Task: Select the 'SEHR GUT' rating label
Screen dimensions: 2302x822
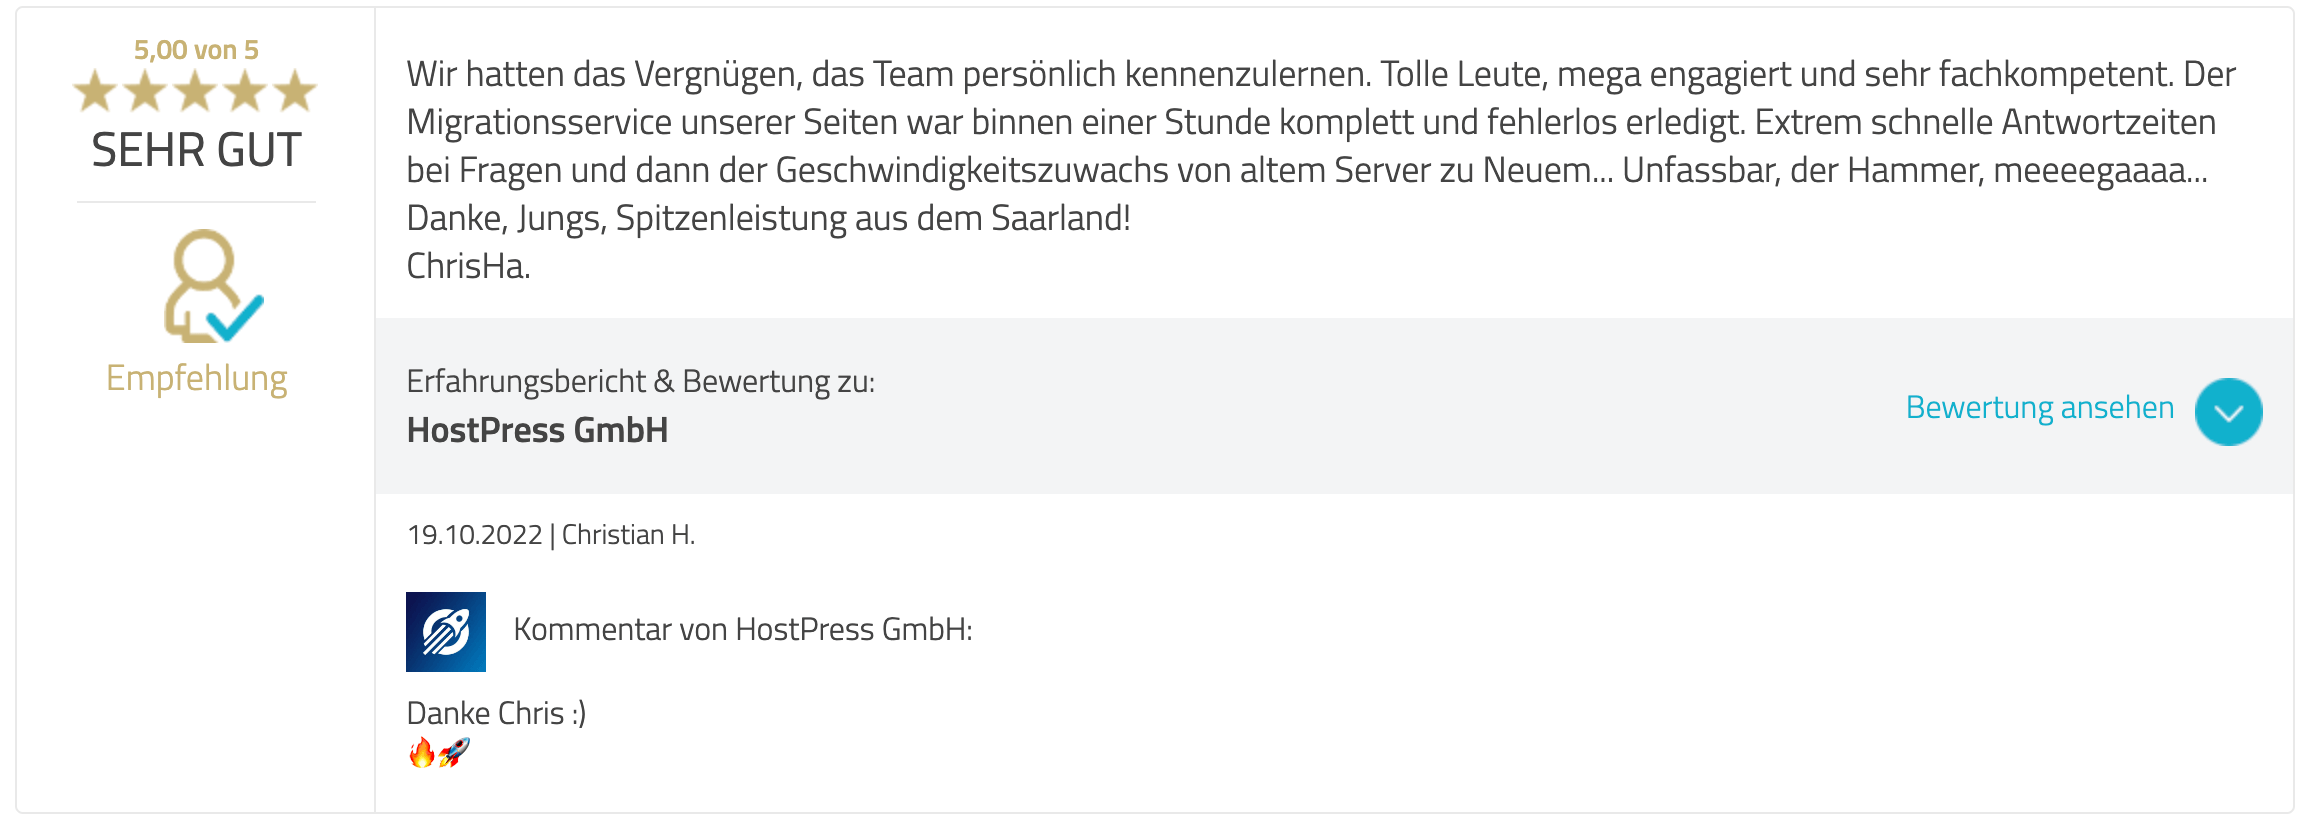Action: coord(195,151)
